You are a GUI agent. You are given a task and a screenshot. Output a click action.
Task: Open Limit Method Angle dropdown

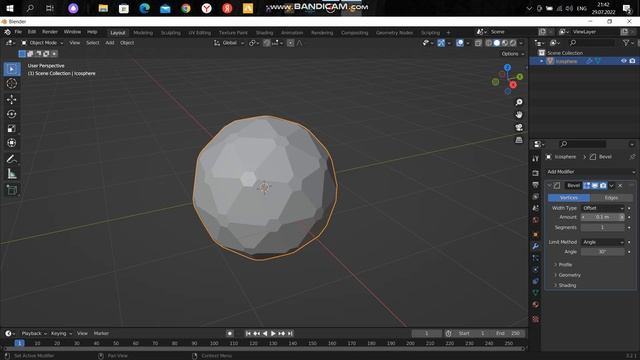click(x=602, y=242)
